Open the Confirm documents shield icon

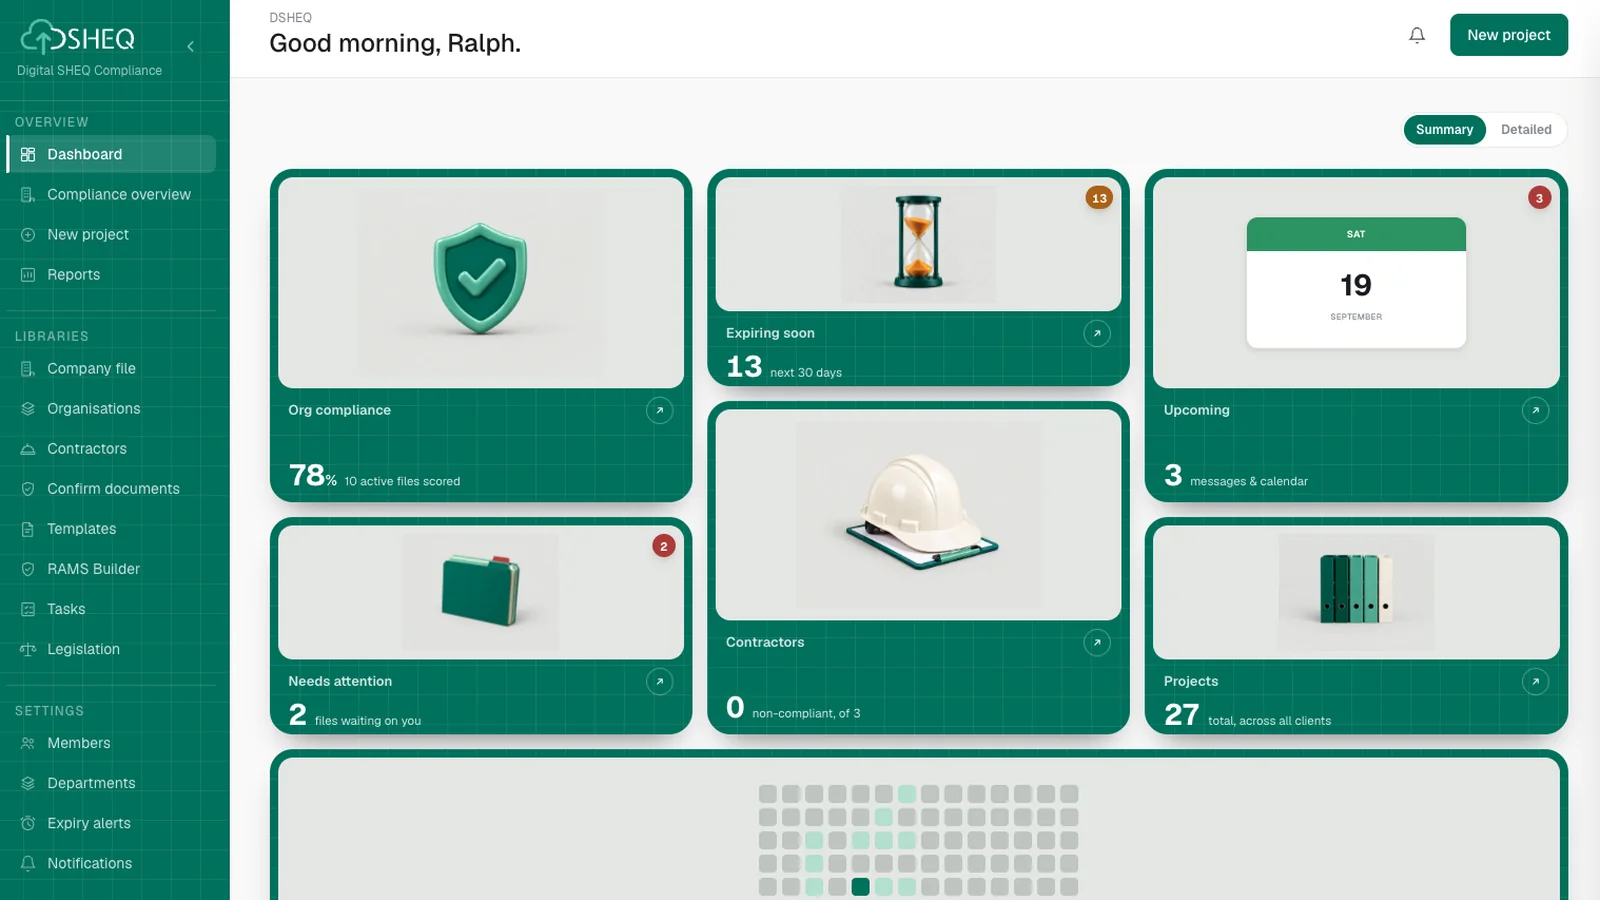click(x=28, y=488)
